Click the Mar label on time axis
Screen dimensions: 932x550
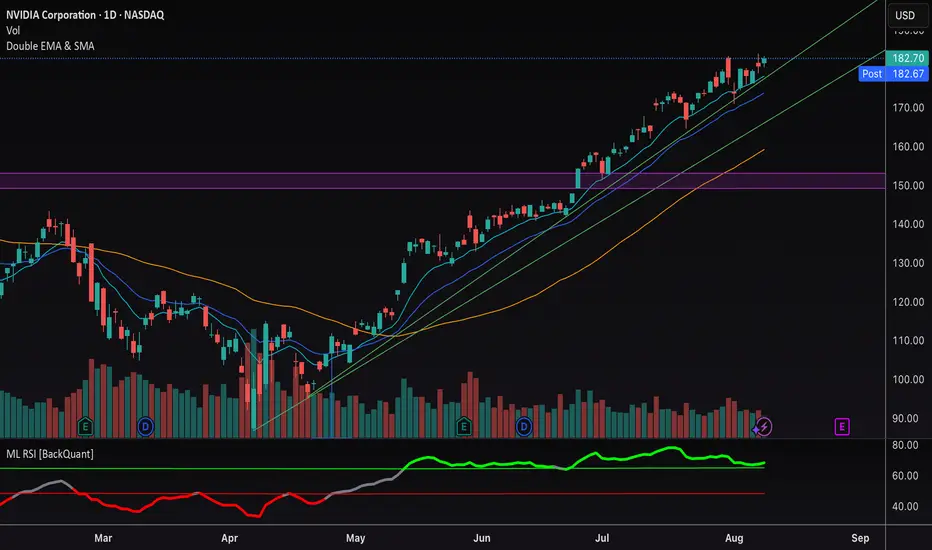103,538
